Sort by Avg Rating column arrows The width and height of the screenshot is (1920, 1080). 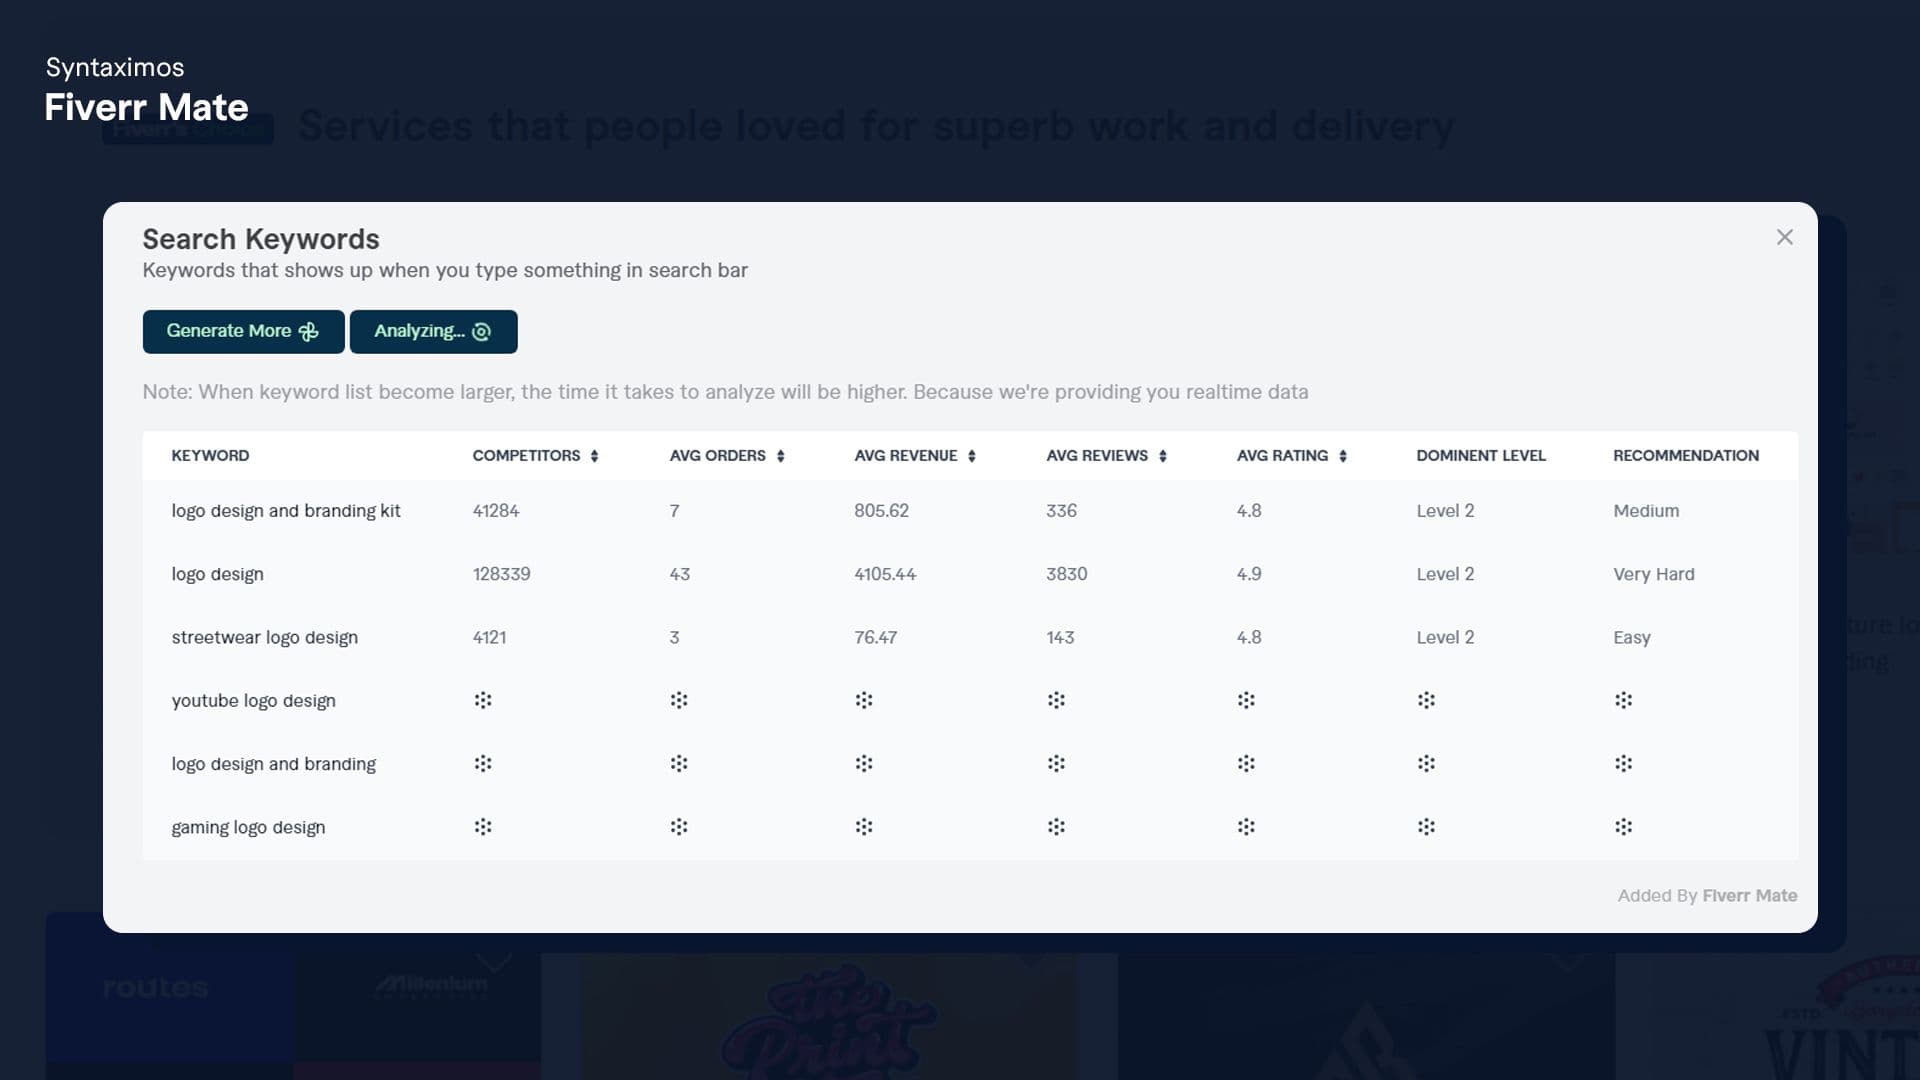click(x=1342, y=456)
